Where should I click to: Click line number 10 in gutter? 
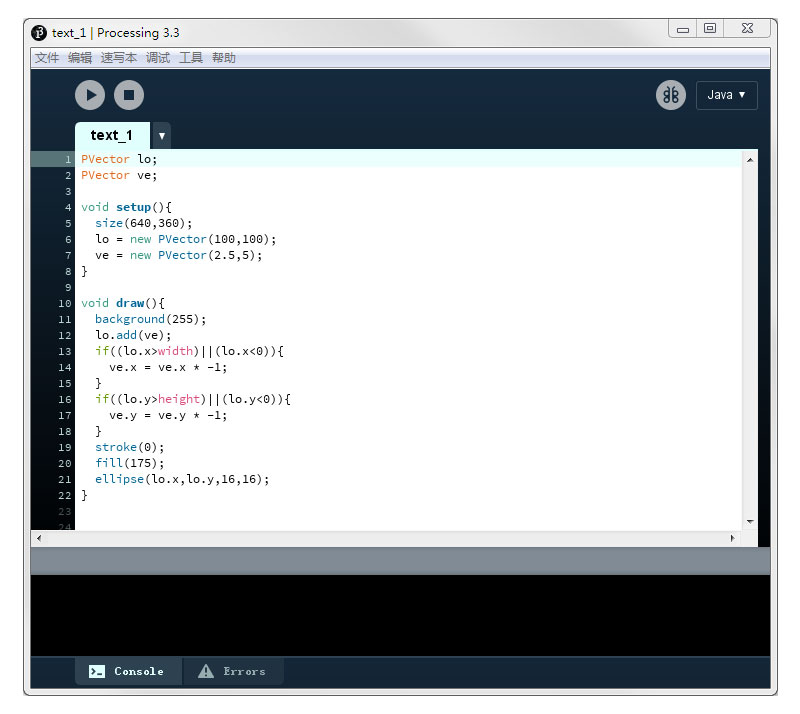[65, 303]
